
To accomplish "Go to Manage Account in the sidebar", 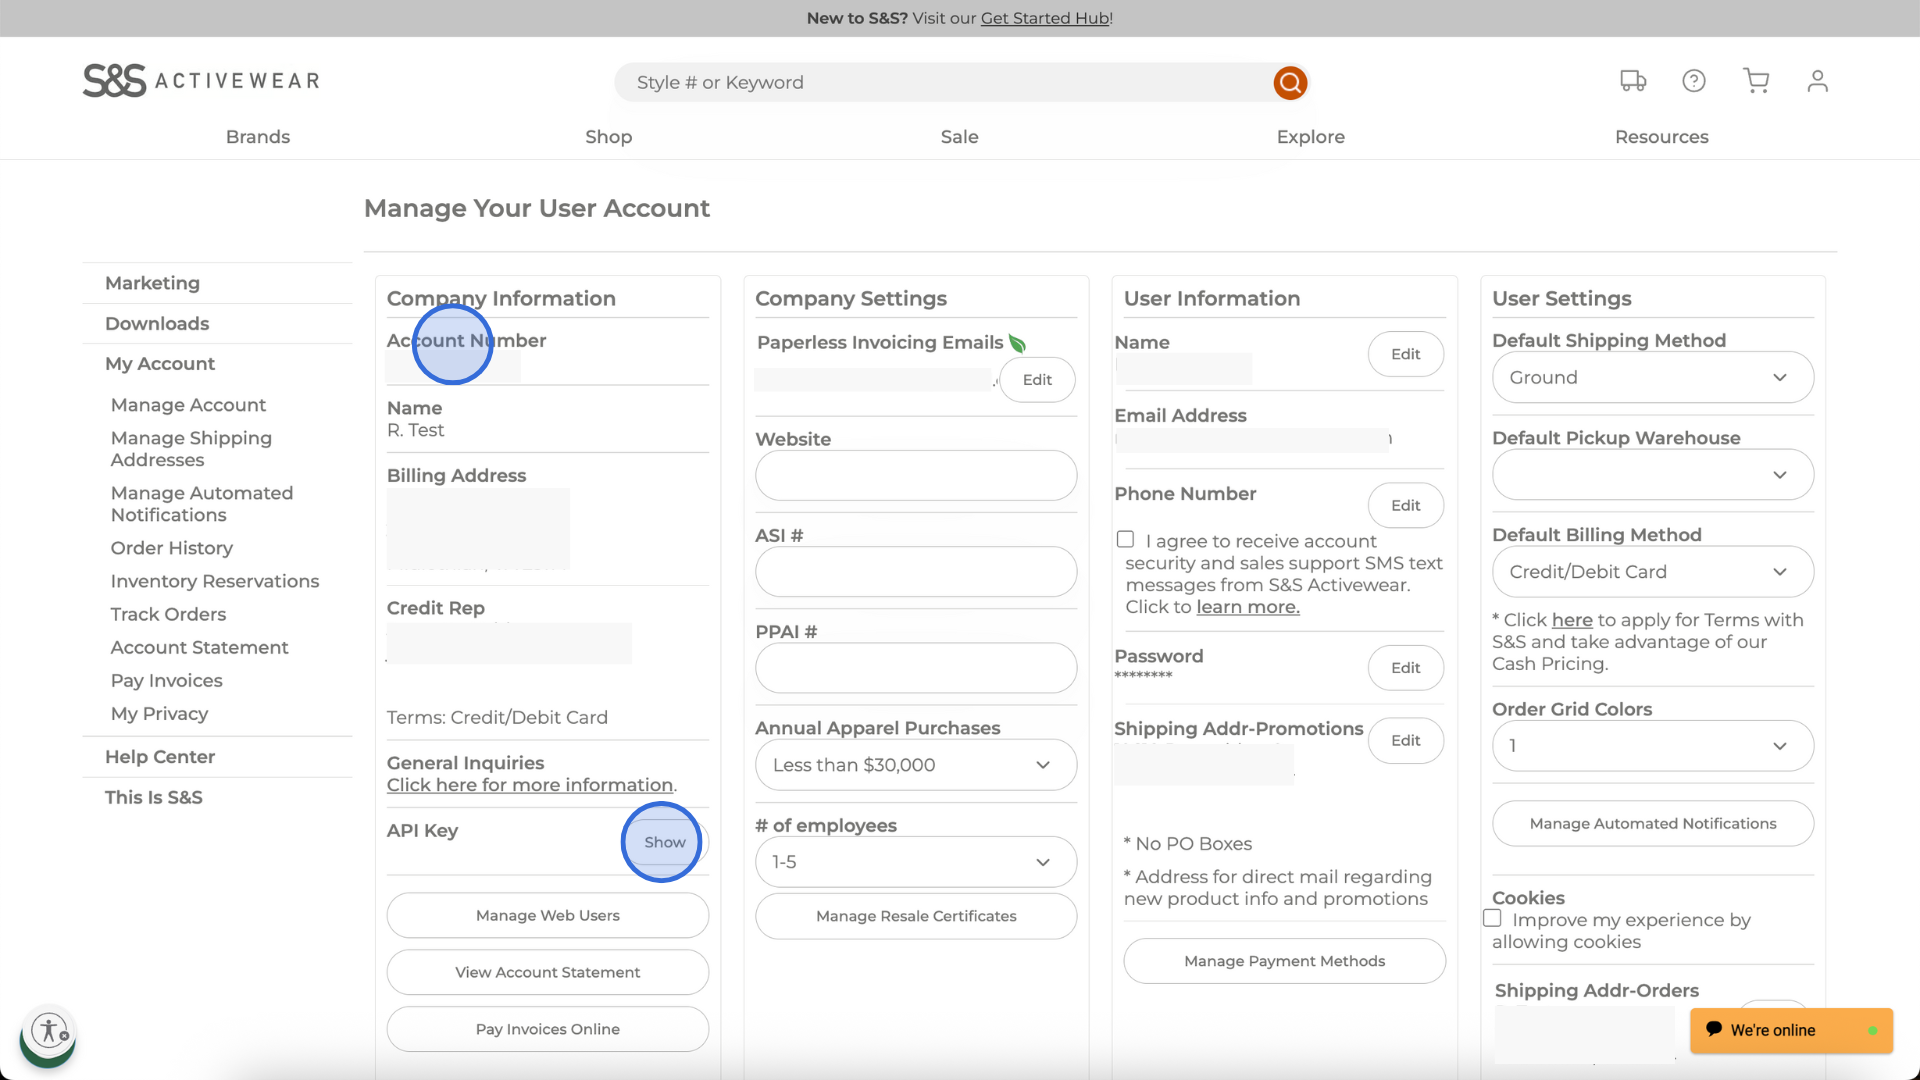I will (x=188, y=405).
